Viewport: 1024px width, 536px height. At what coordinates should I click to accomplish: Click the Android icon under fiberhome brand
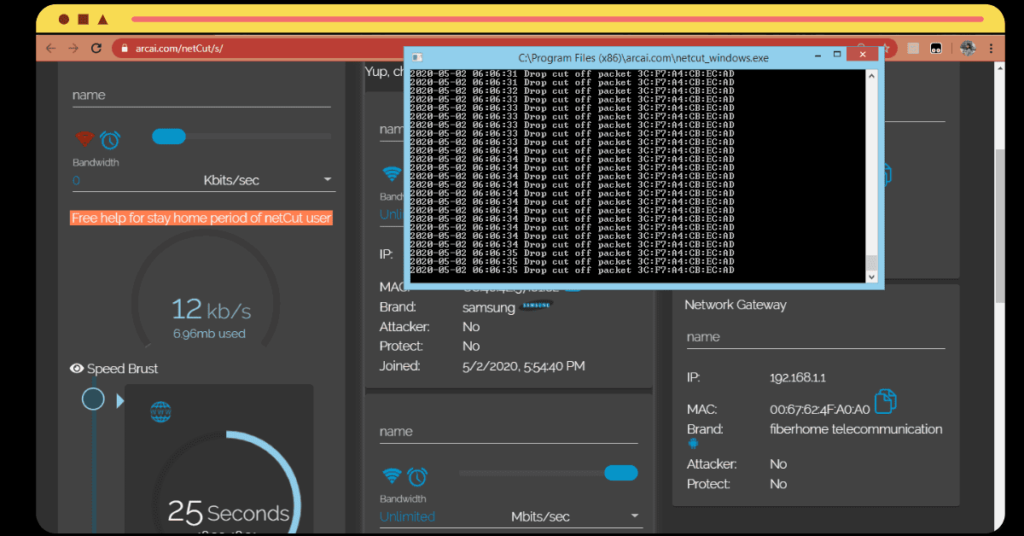tap(693, 444)
